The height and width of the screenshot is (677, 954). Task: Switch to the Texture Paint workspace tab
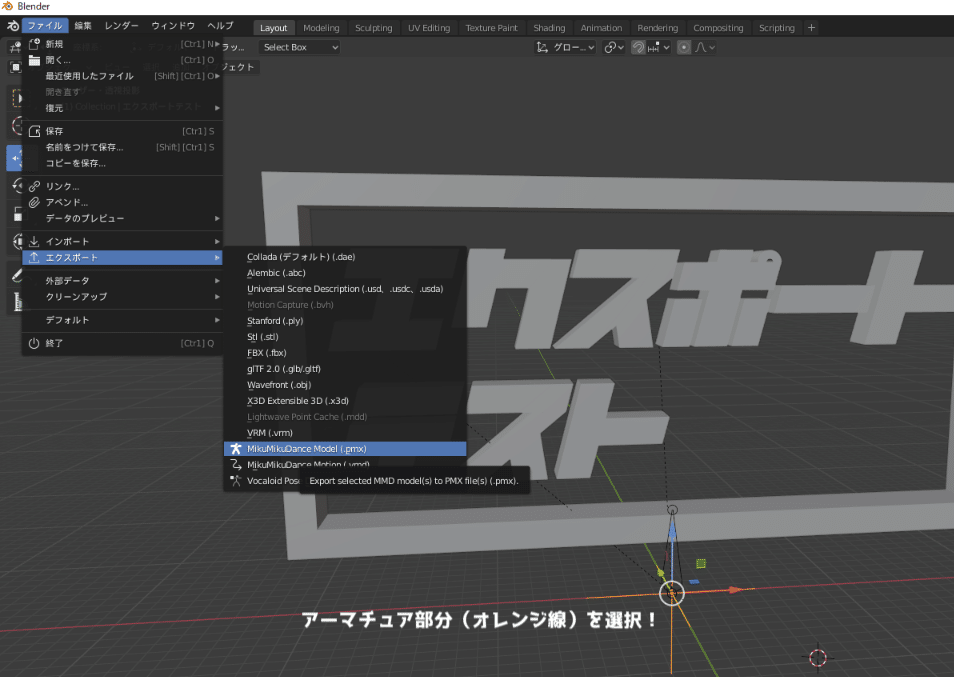pos(492,28)
